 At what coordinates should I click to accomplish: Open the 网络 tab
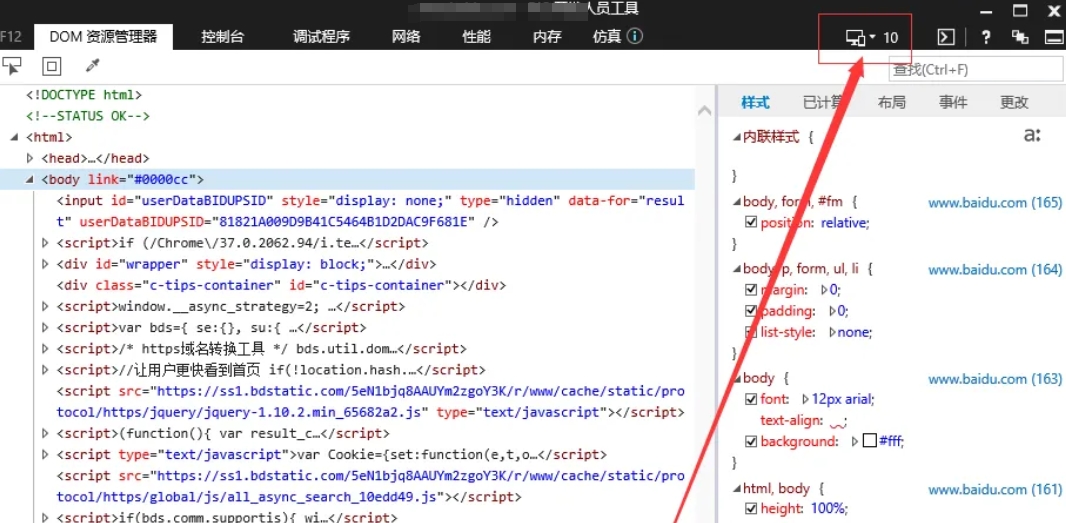(406, 37)
